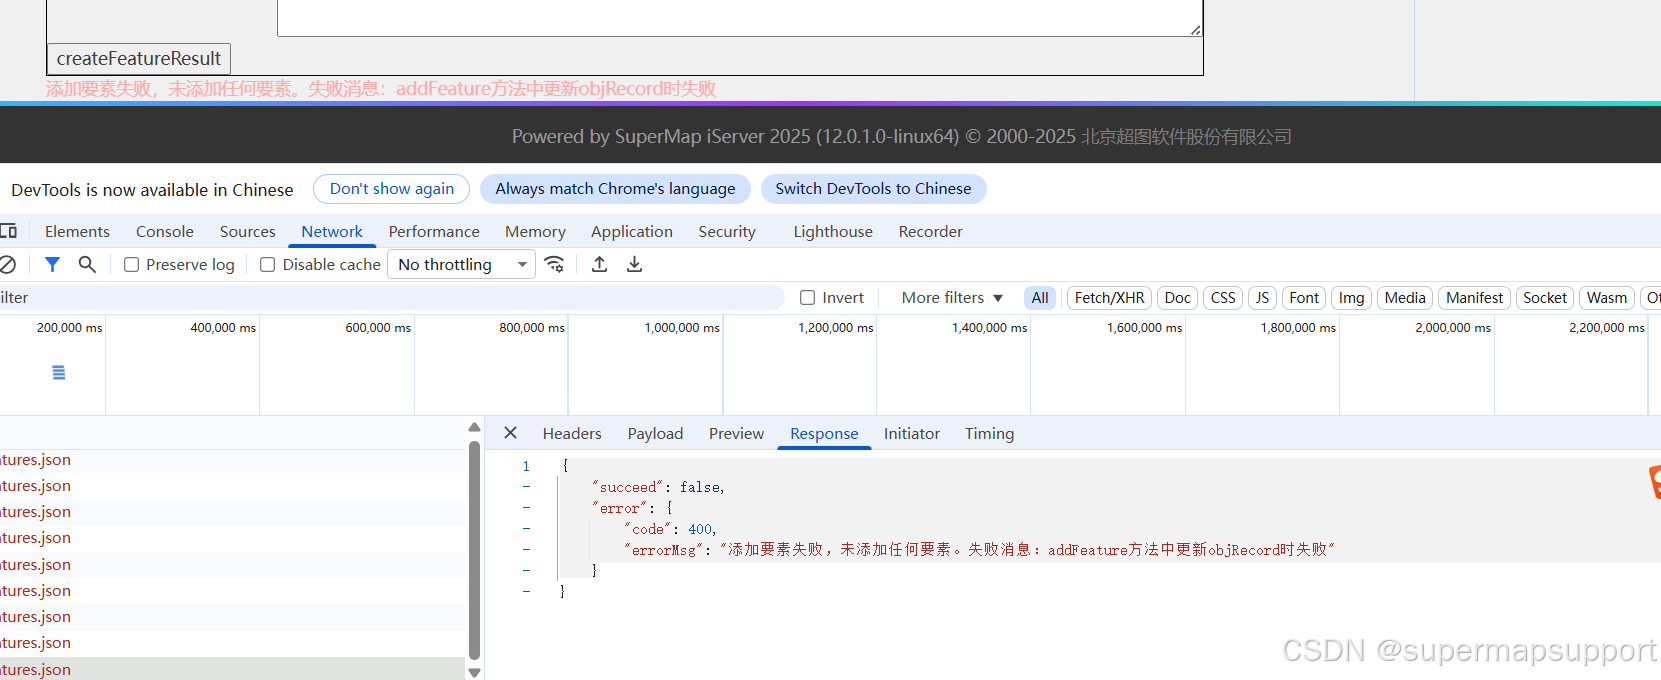
Task: Click the request marks in timeline overview
Action: click(x=59, y=372)
